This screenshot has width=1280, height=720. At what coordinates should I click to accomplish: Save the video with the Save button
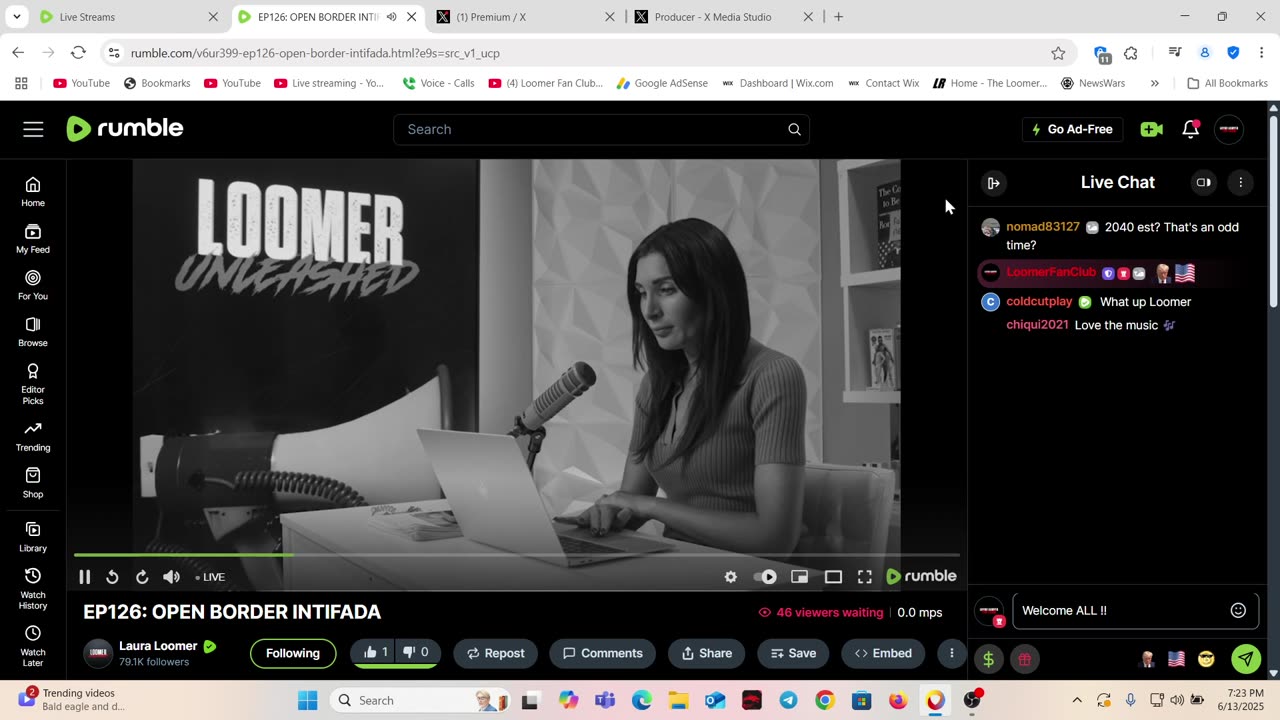(793, 653)
